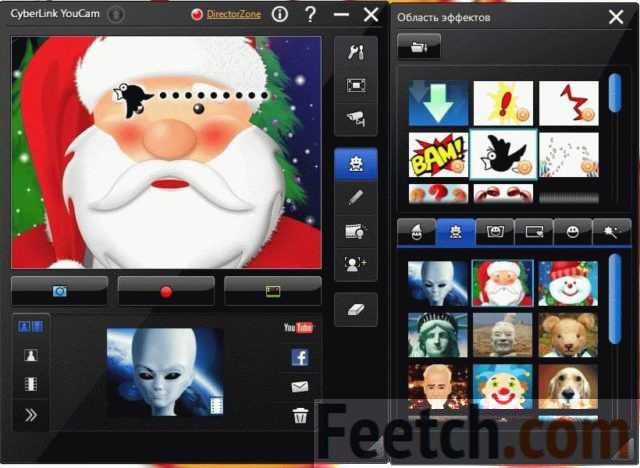Screen dimensions: 640x468
Task: Open the alien video thumbnail in library
Action: point(165,372)
